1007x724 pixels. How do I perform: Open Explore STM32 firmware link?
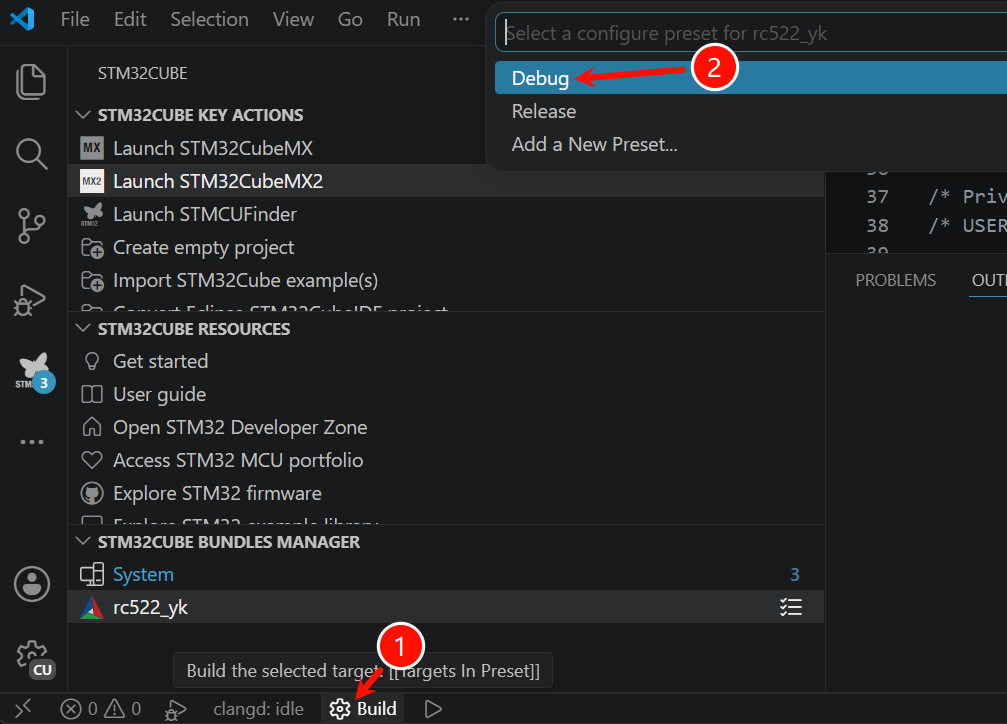click(x=217, y=493)
